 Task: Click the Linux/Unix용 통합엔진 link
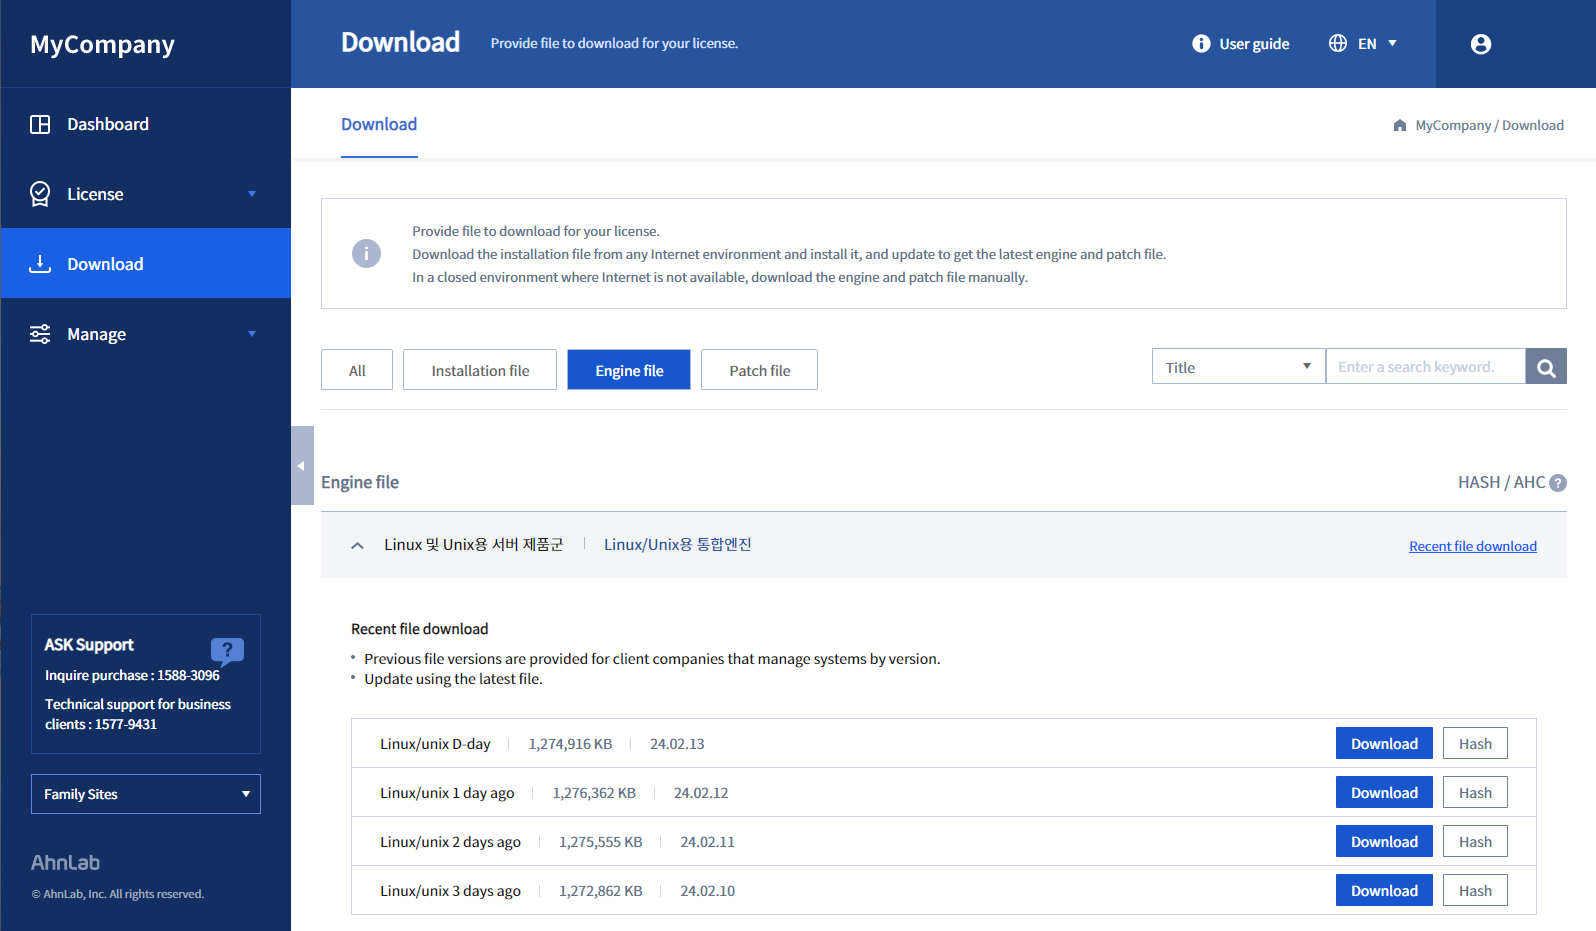click(x=678, y=545)
